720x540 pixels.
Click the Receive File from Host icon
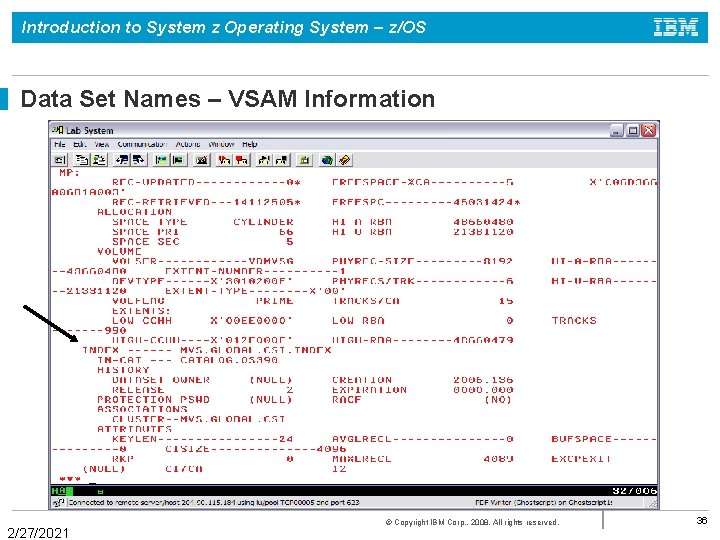(139, 160)
